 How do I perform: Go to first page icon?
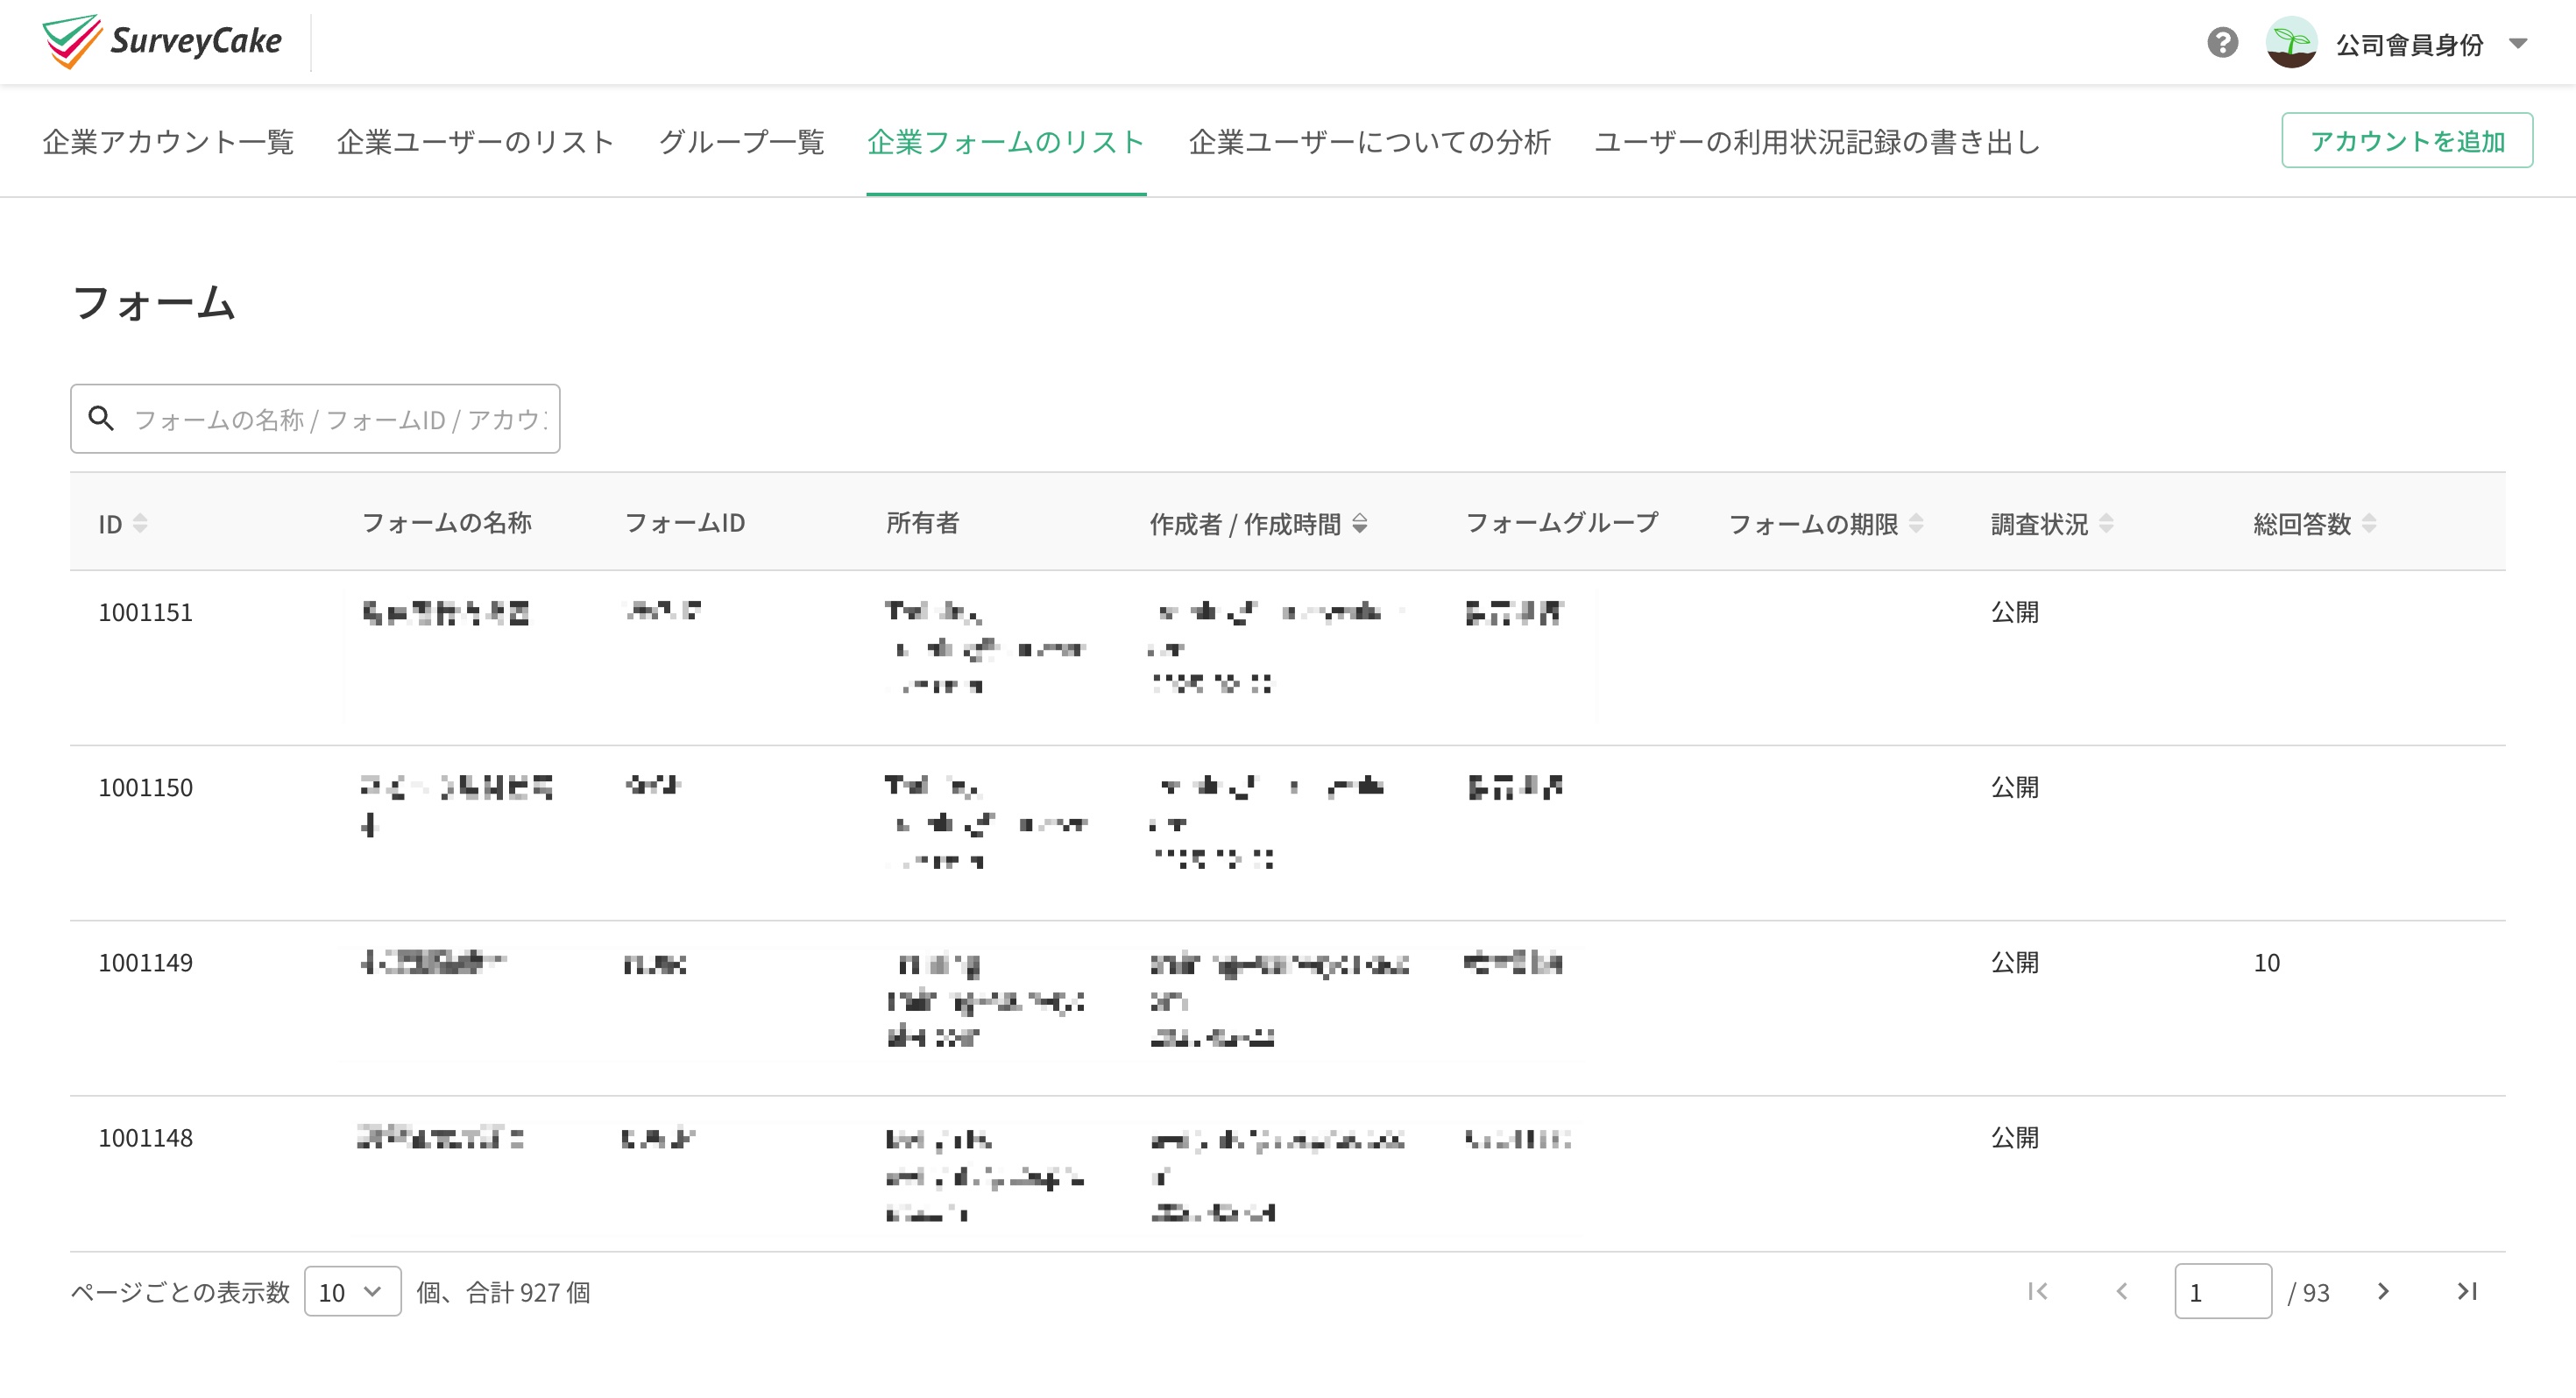(2037, 1291)
